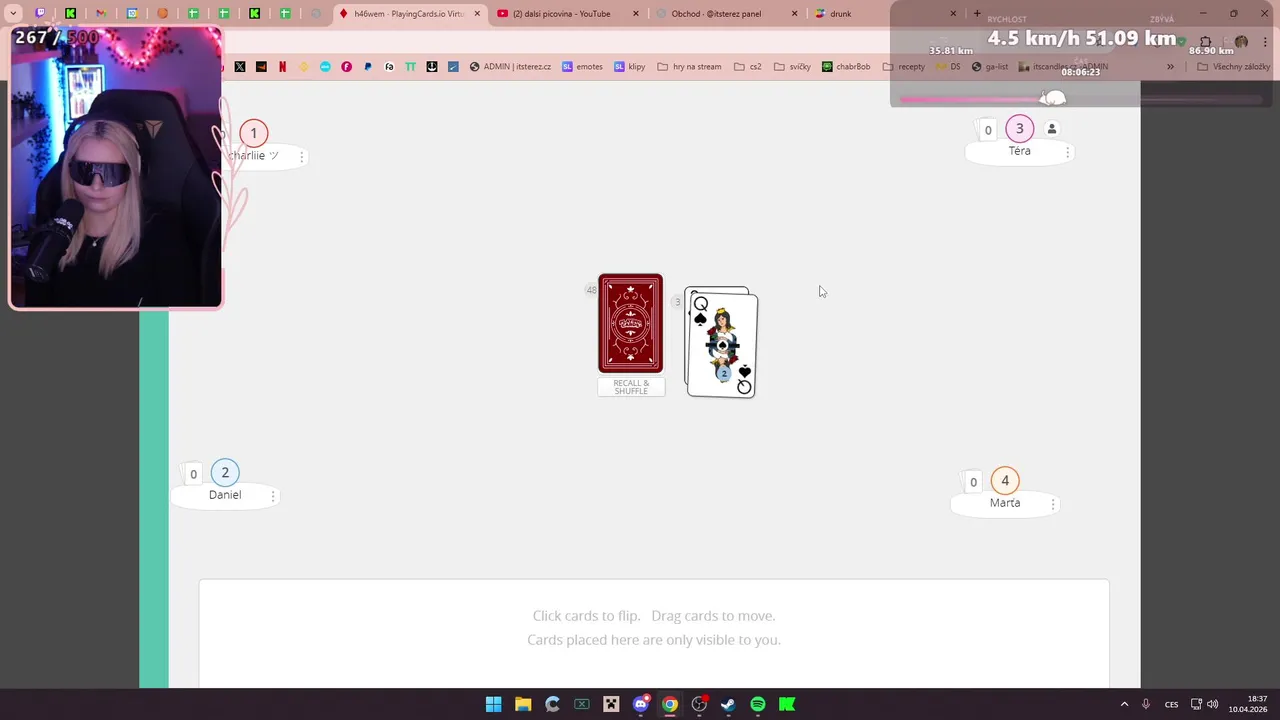Open File Explorer from taskbar
The width and height of the screenshot is (1280, 720).
tap(523, 704)
